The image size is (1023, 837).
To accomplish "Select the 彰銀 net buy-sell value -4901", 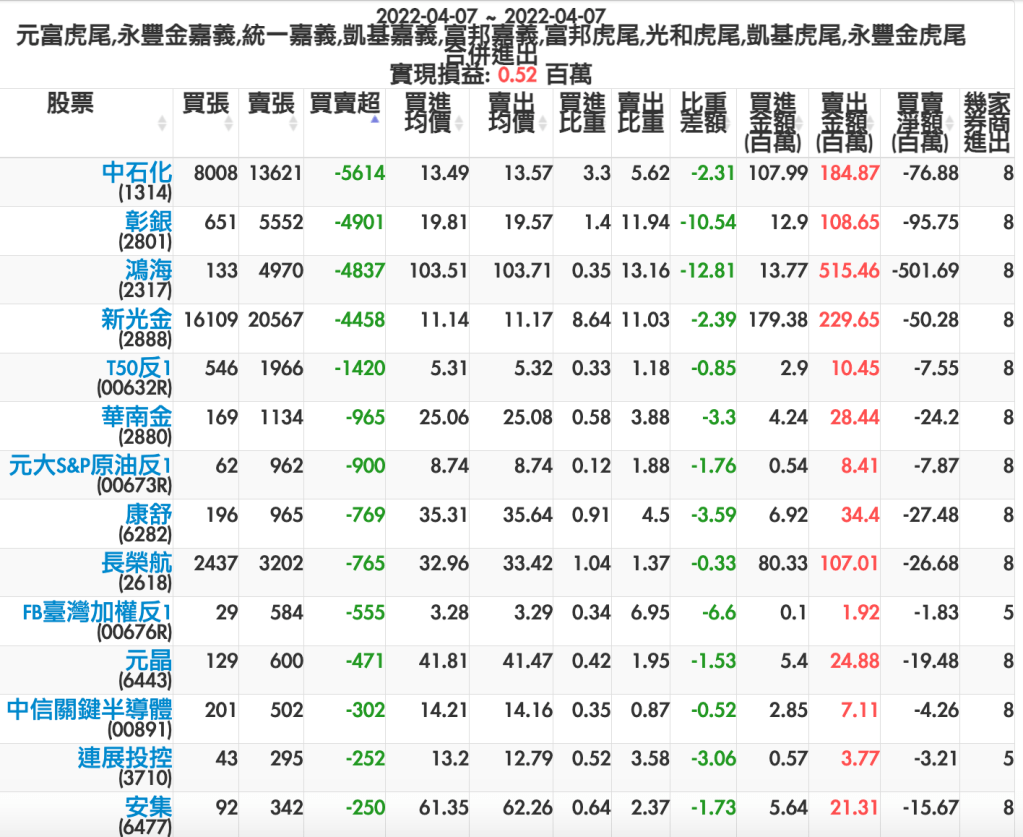I will 359,222.
